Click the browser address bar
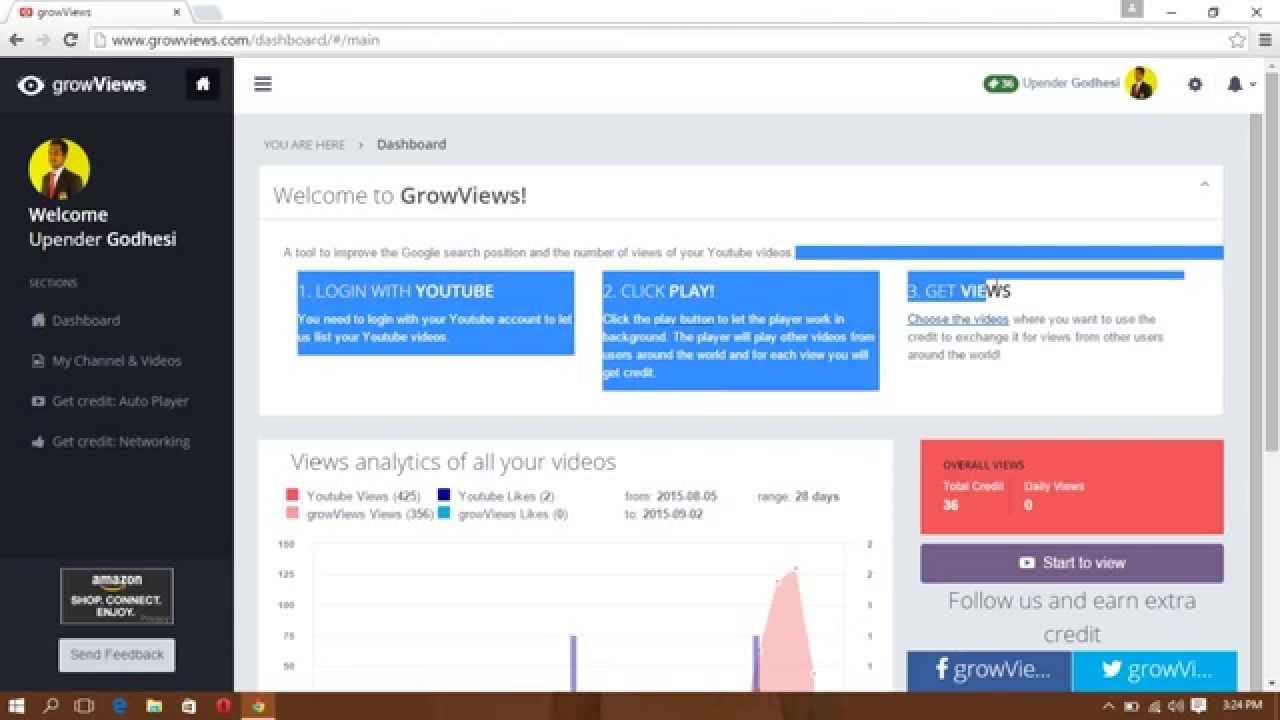This screenshot has width=1280, height=720. tap(660, 40)
